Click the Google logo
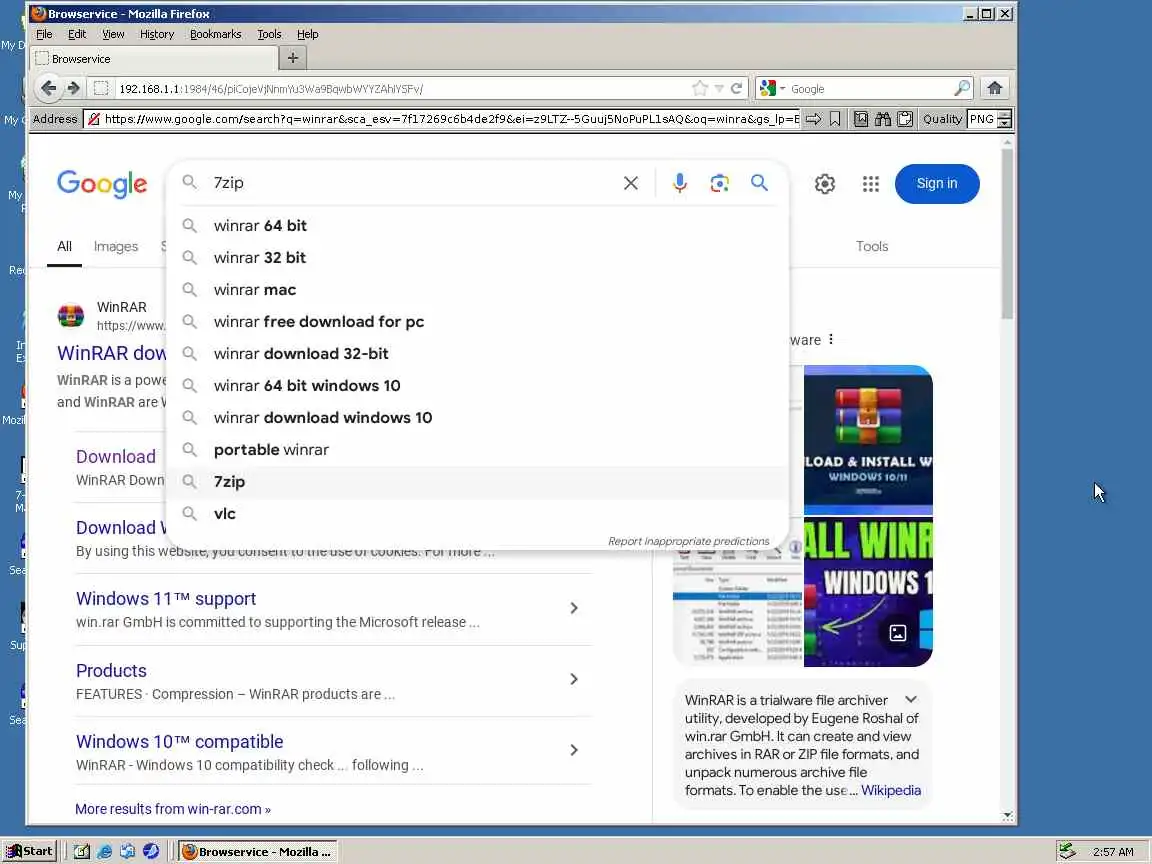 tap(102, 184)
